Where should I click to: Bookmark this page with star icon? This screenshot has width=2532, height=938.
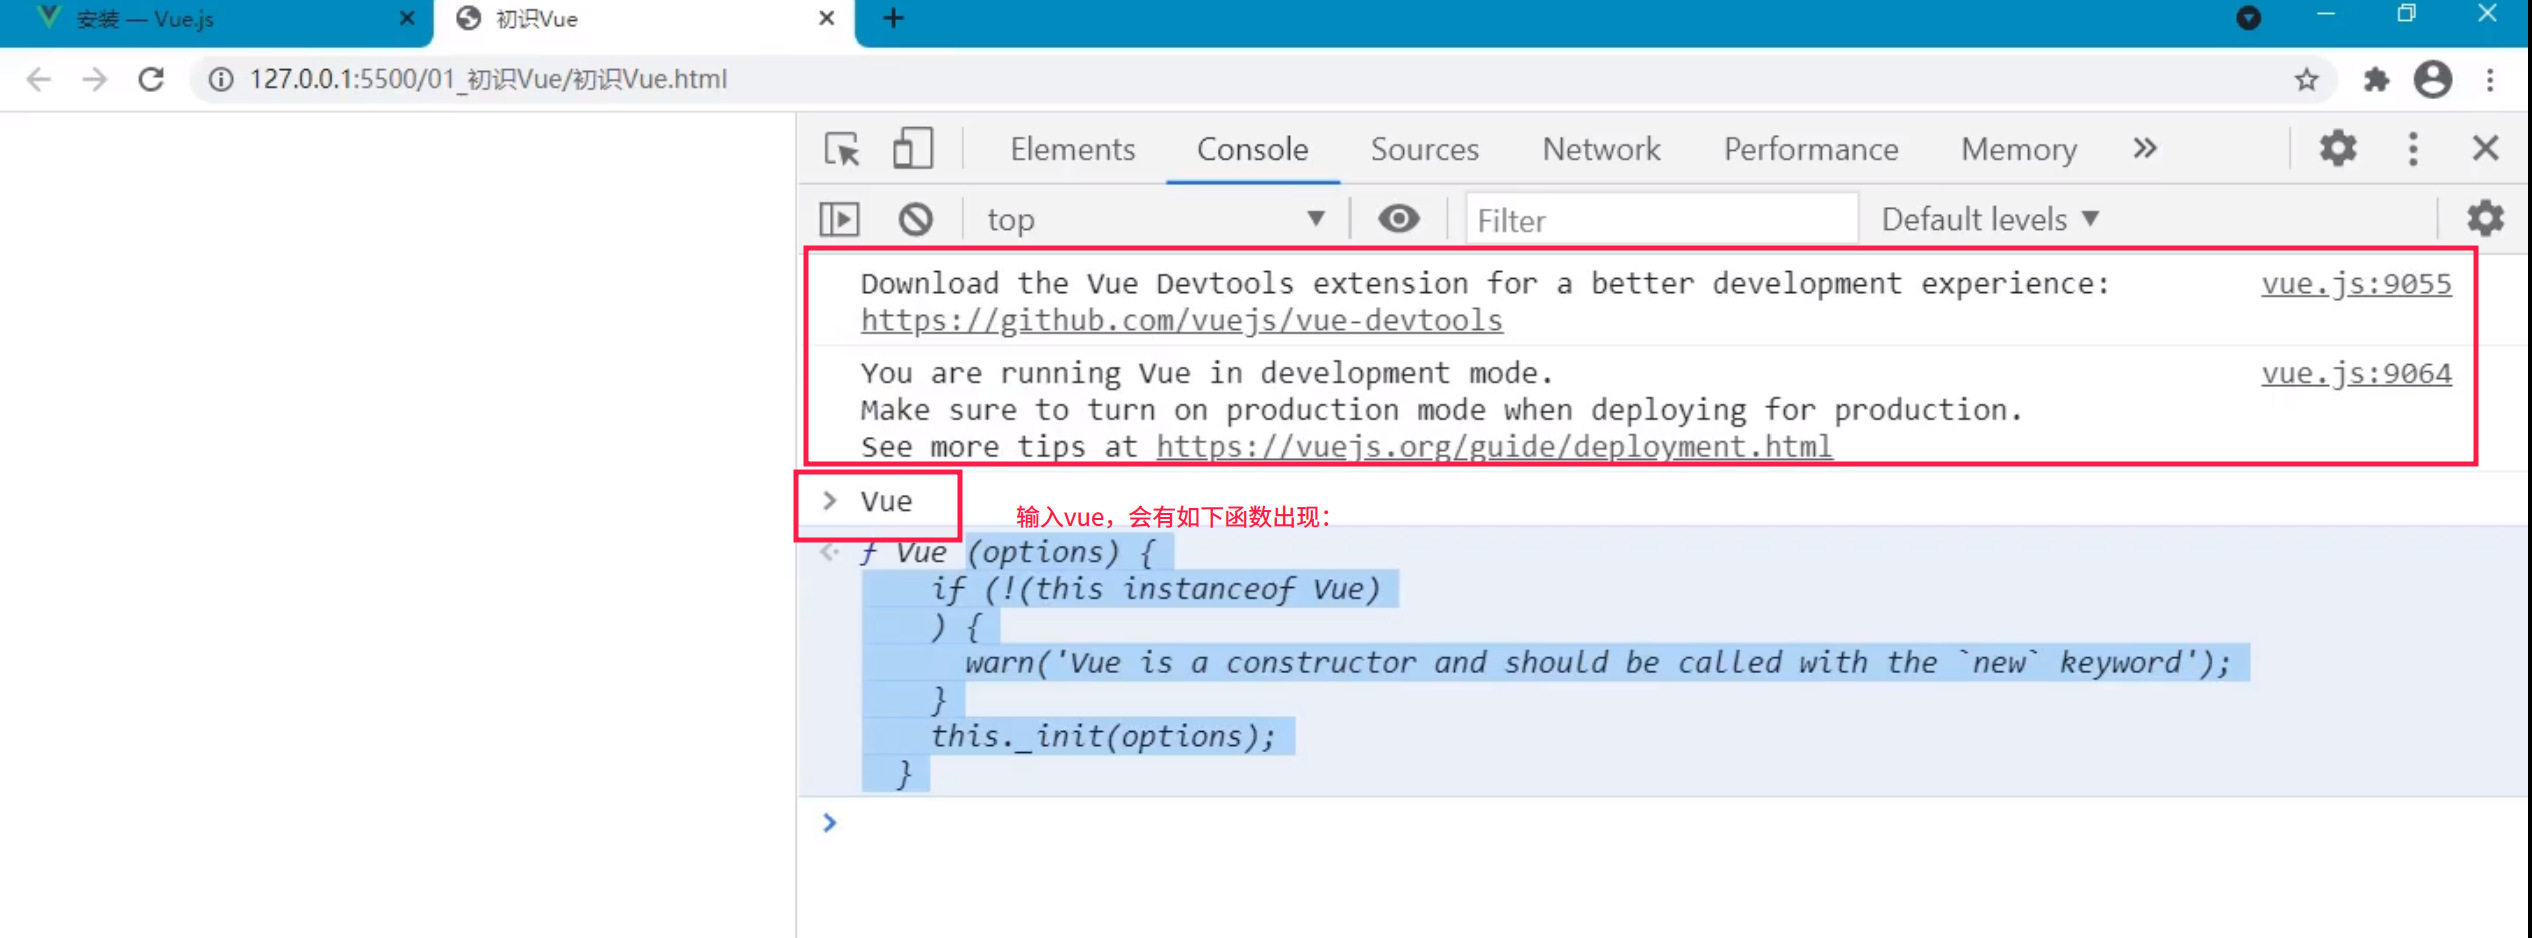coord(2305,79)
